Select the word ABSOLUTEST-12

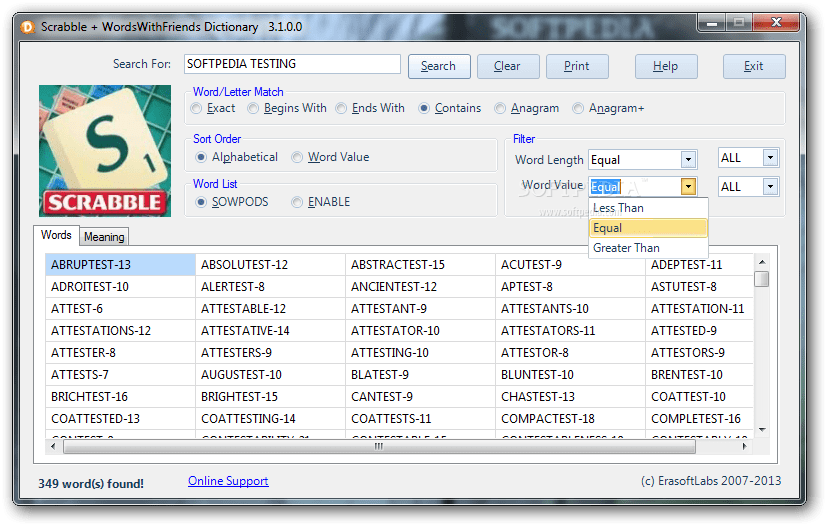[270, 265]
